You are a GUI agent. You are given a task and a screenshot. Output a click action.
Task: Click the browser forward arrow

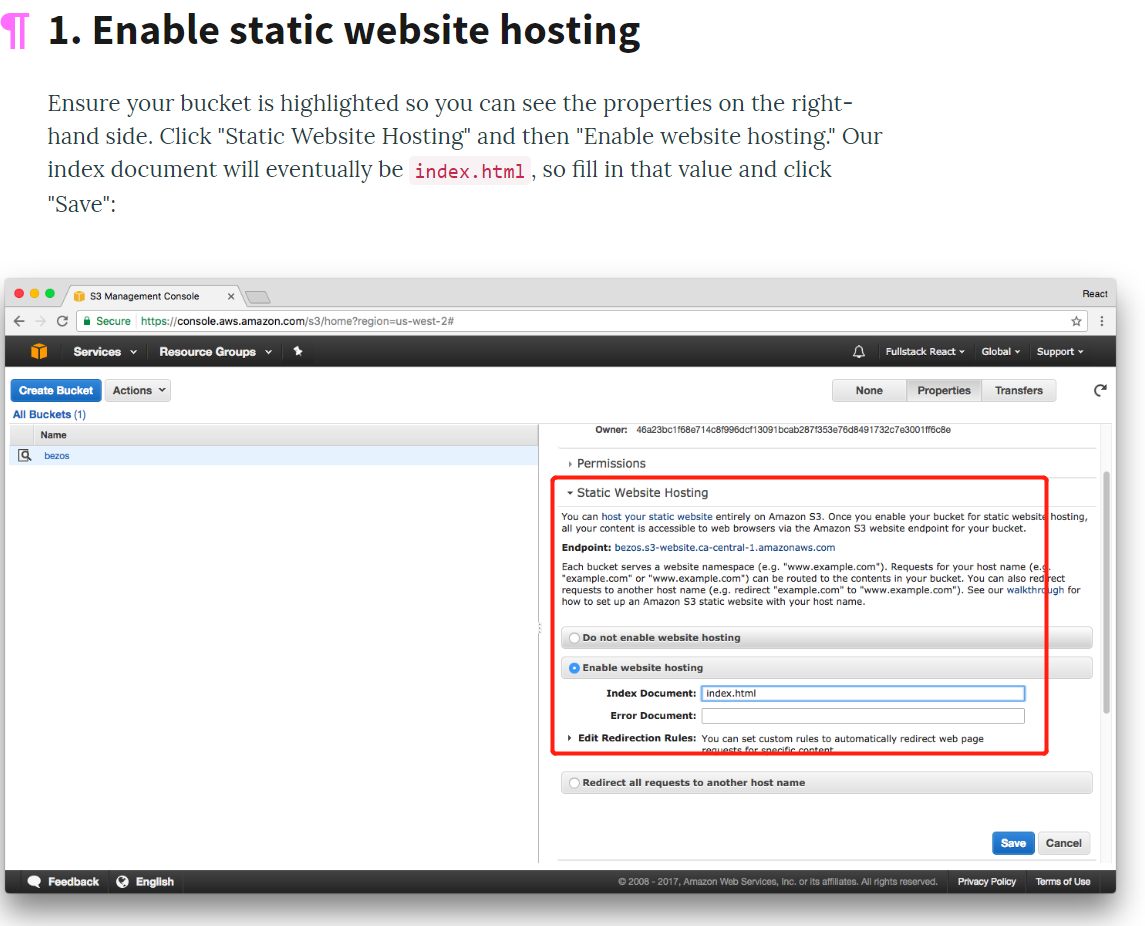pos(41,321)
